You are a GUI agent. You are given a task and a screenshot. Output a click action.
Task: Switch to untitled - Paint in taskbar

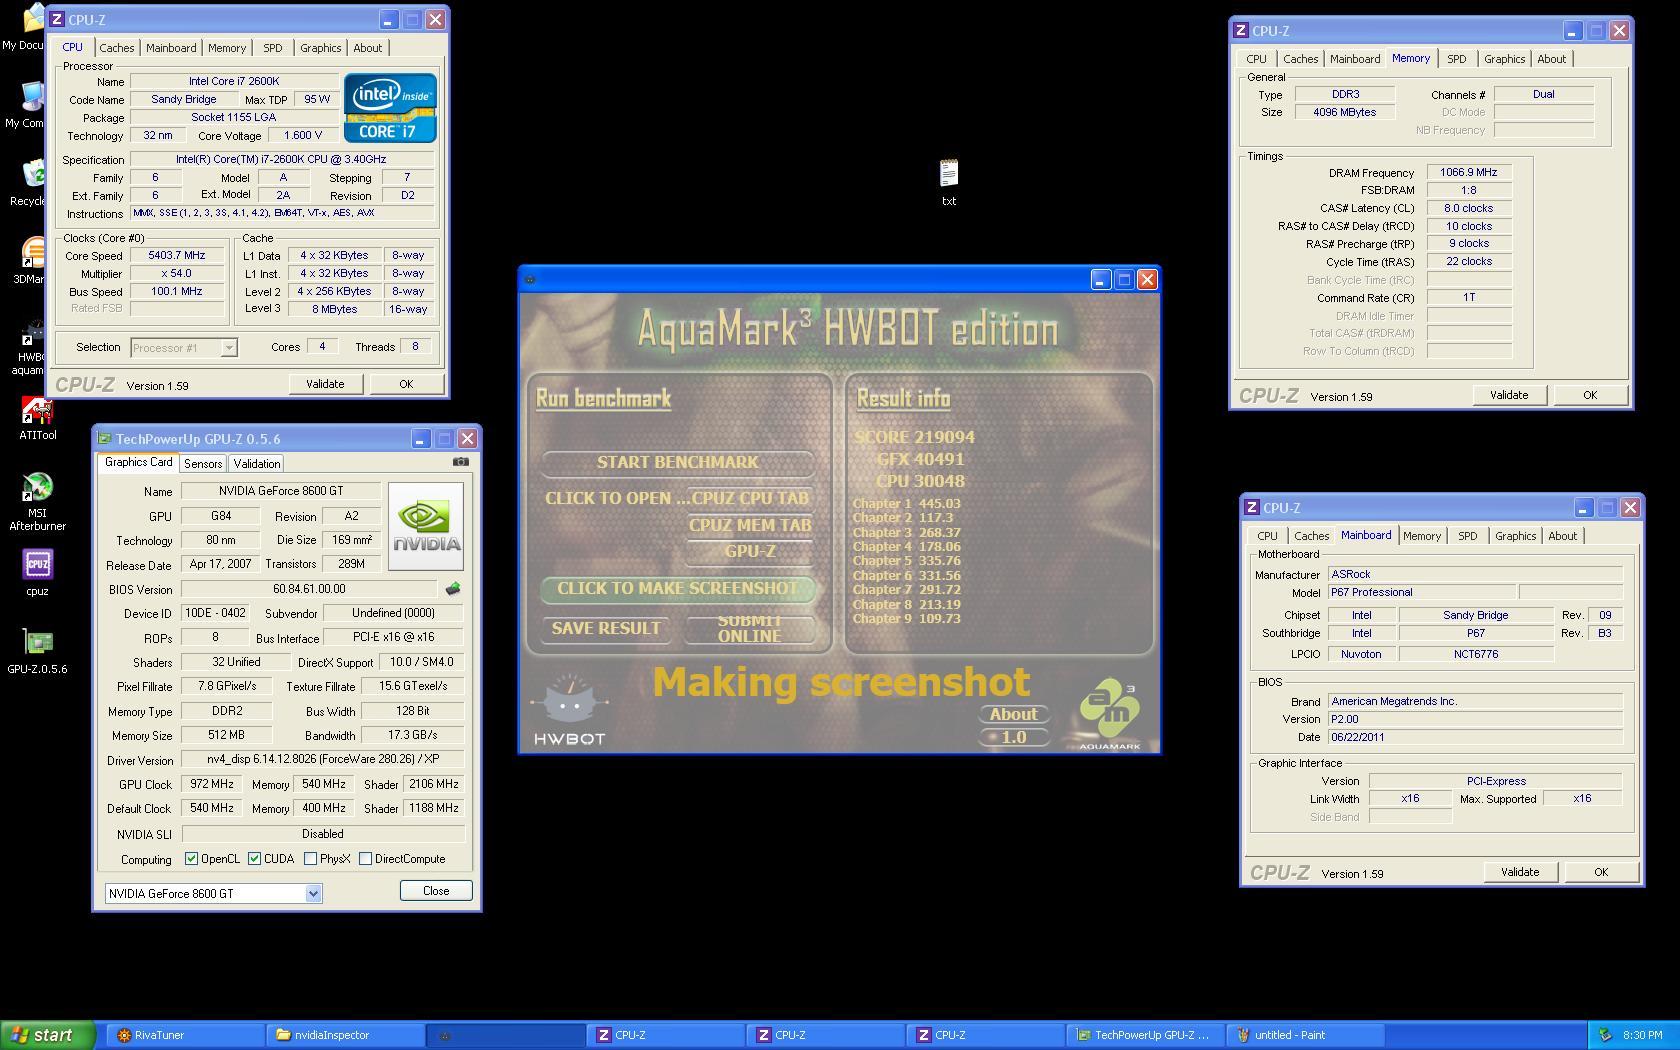coord(1306,1035)
